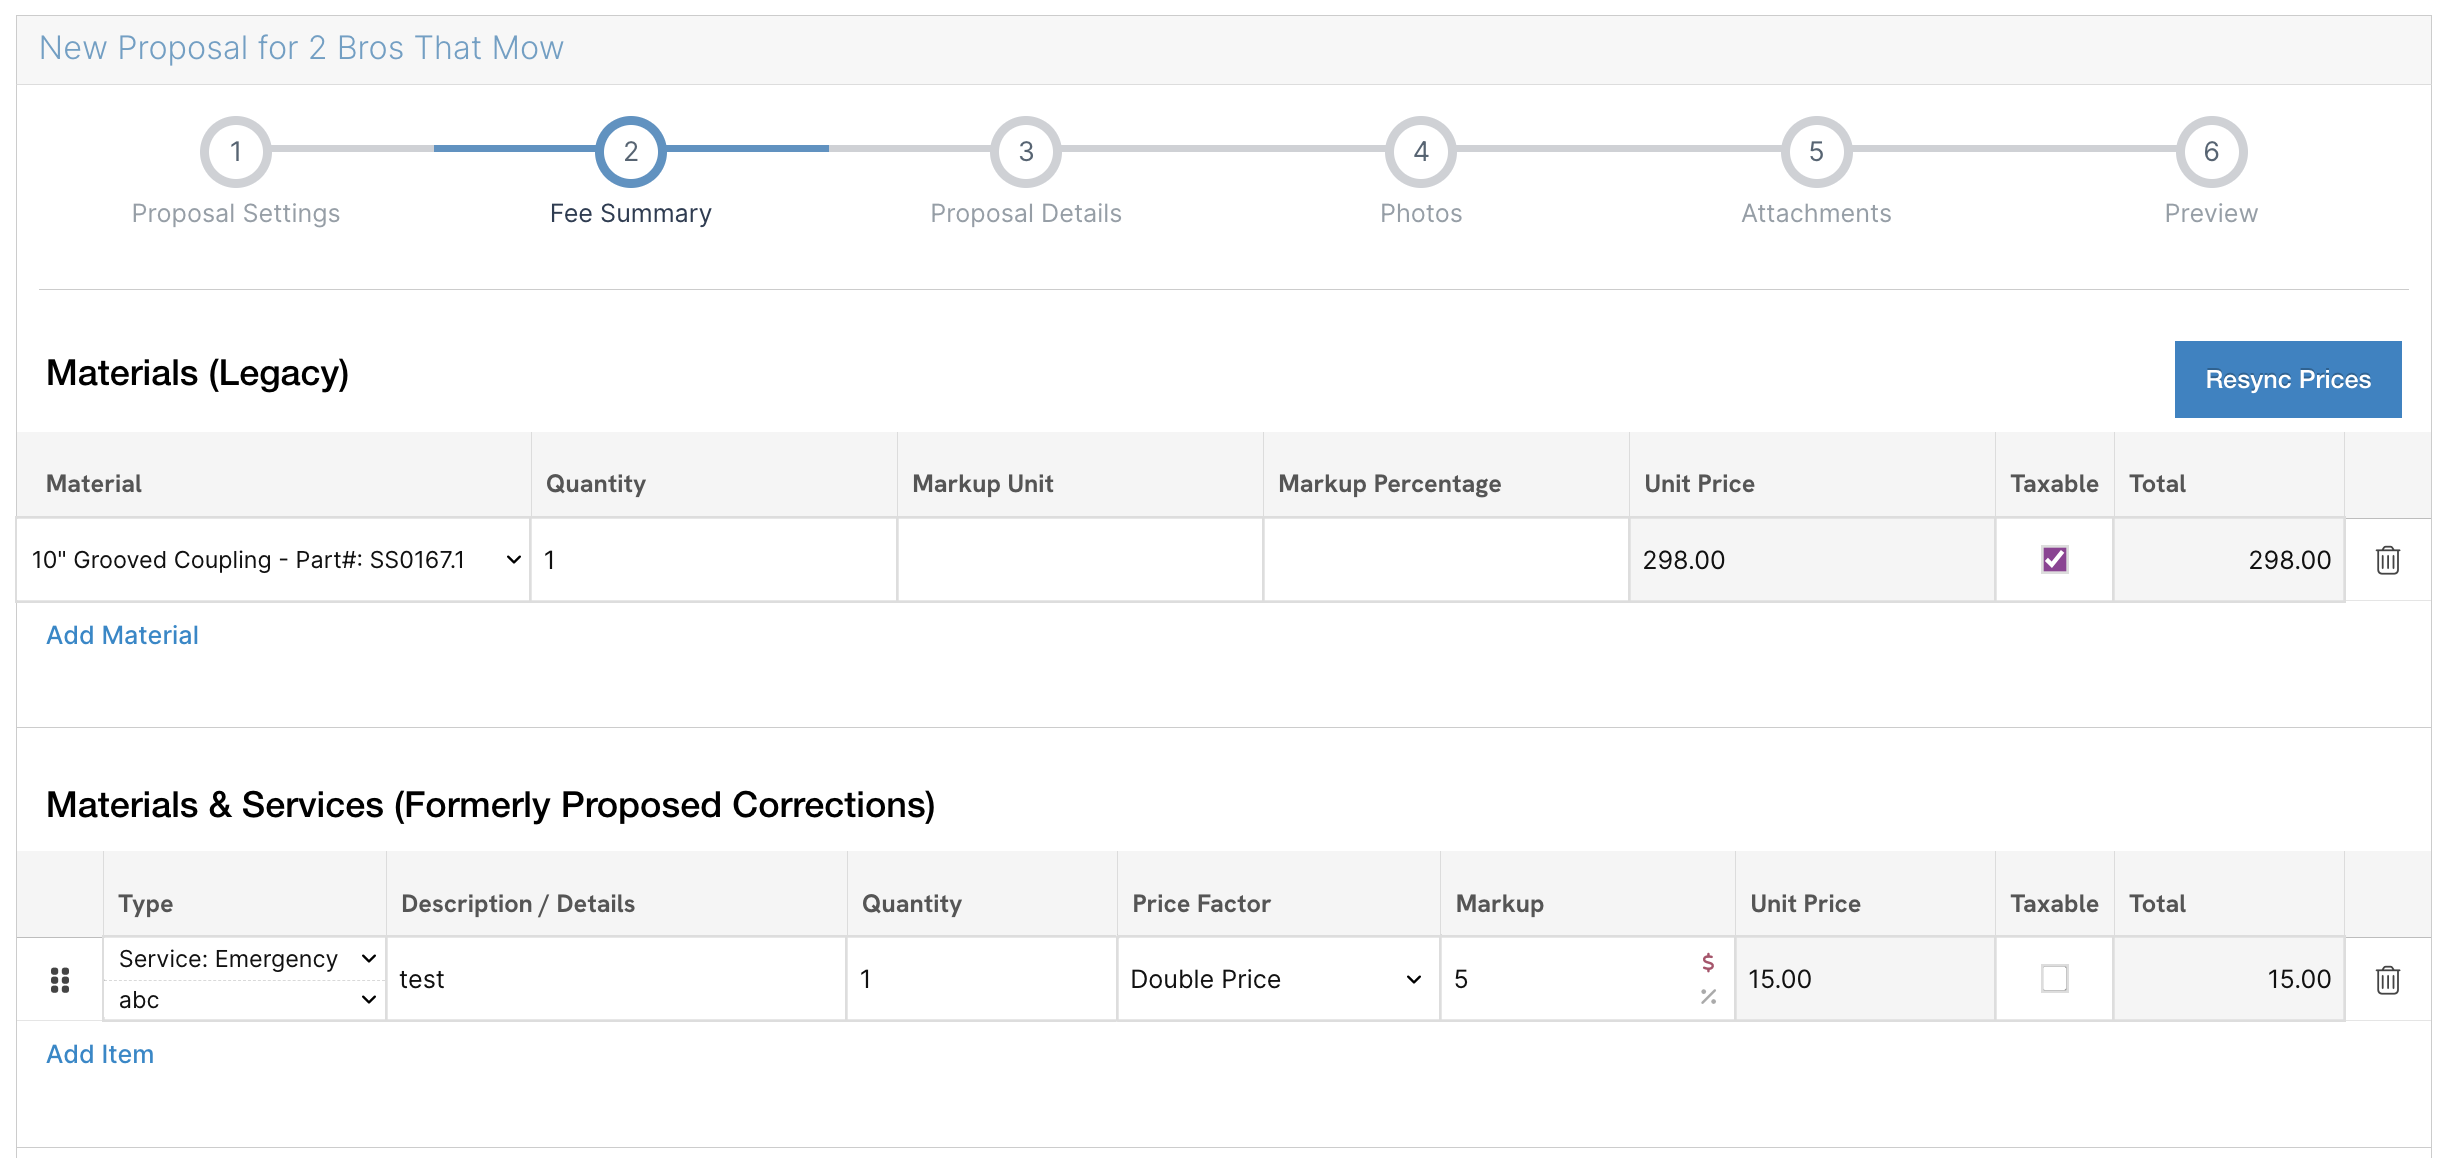Go to step 4 Photos
Screen dimensions: 2442x1158
click(x=1421, y=152)
